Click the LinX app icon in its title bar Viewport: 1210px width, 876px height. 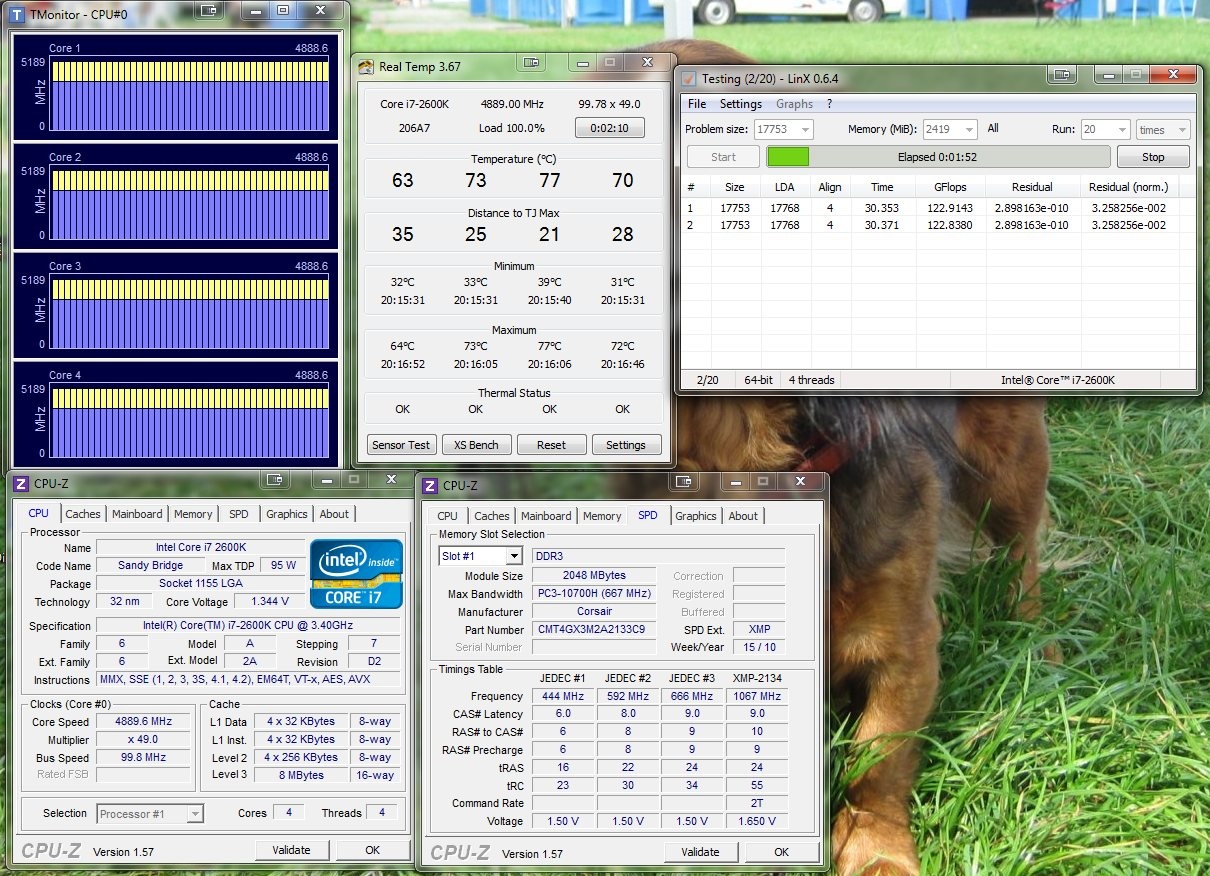click(689, 78)
